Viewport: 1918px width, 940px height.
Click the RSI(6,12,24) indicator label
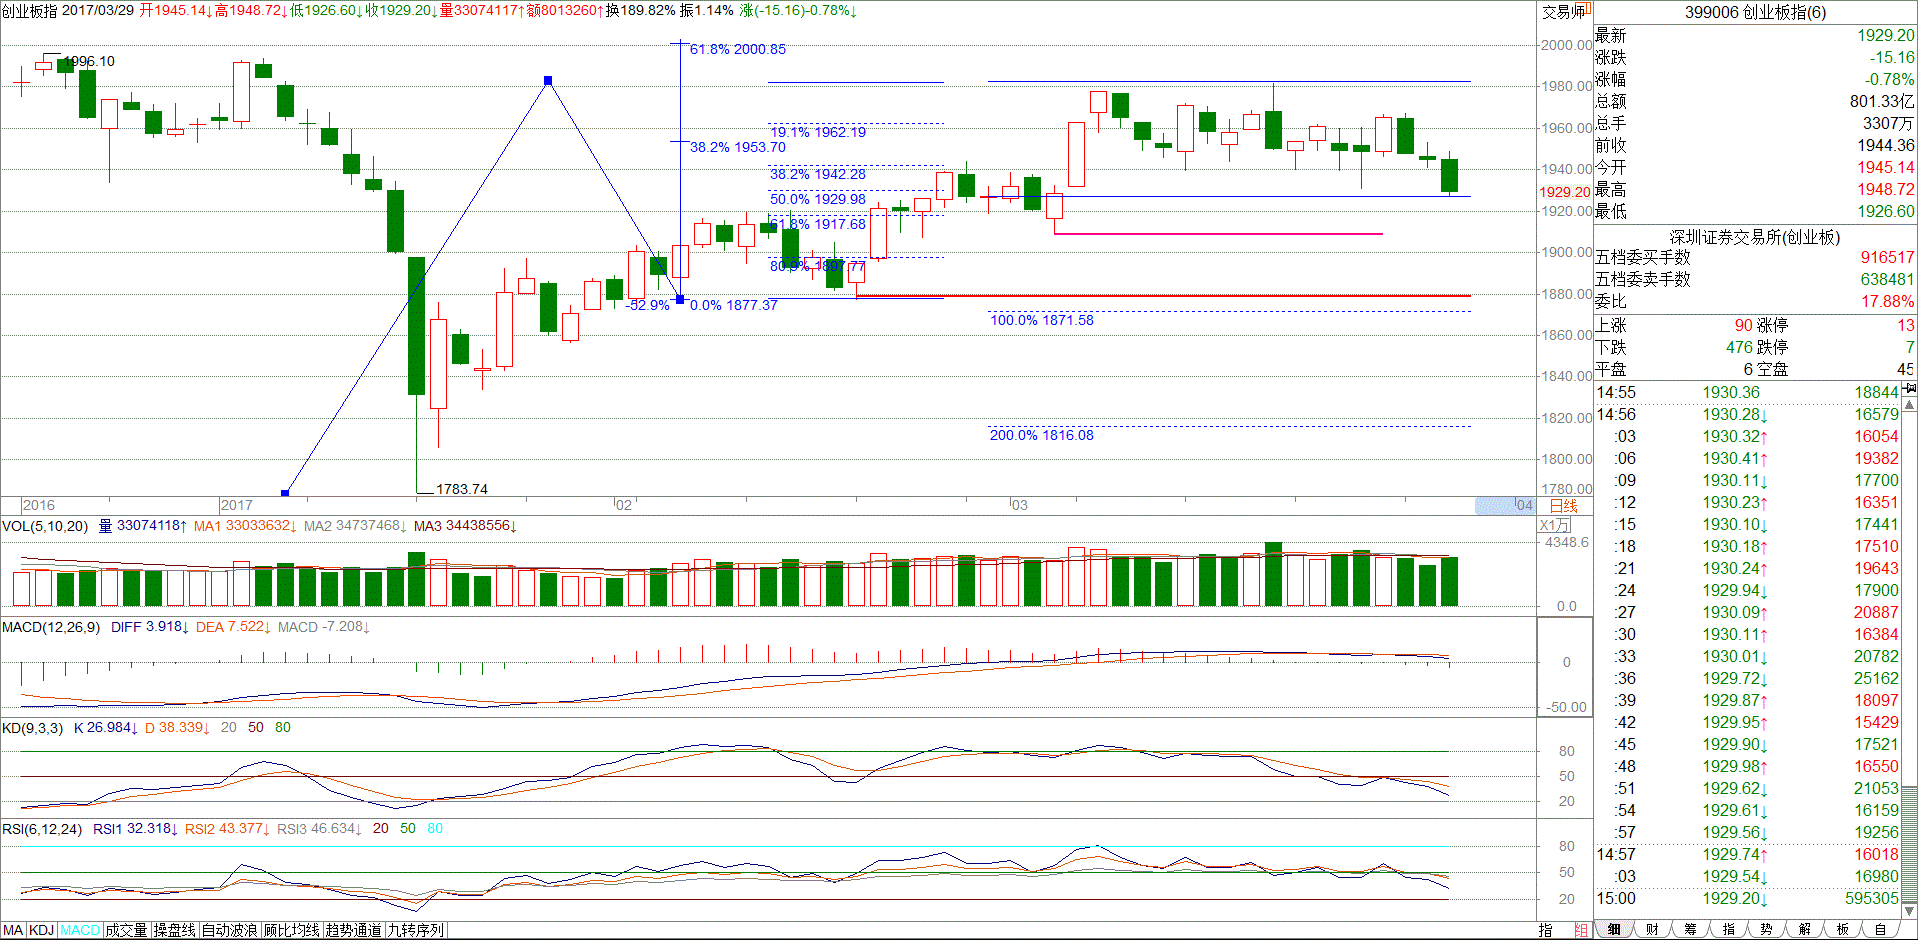[42, 829]
